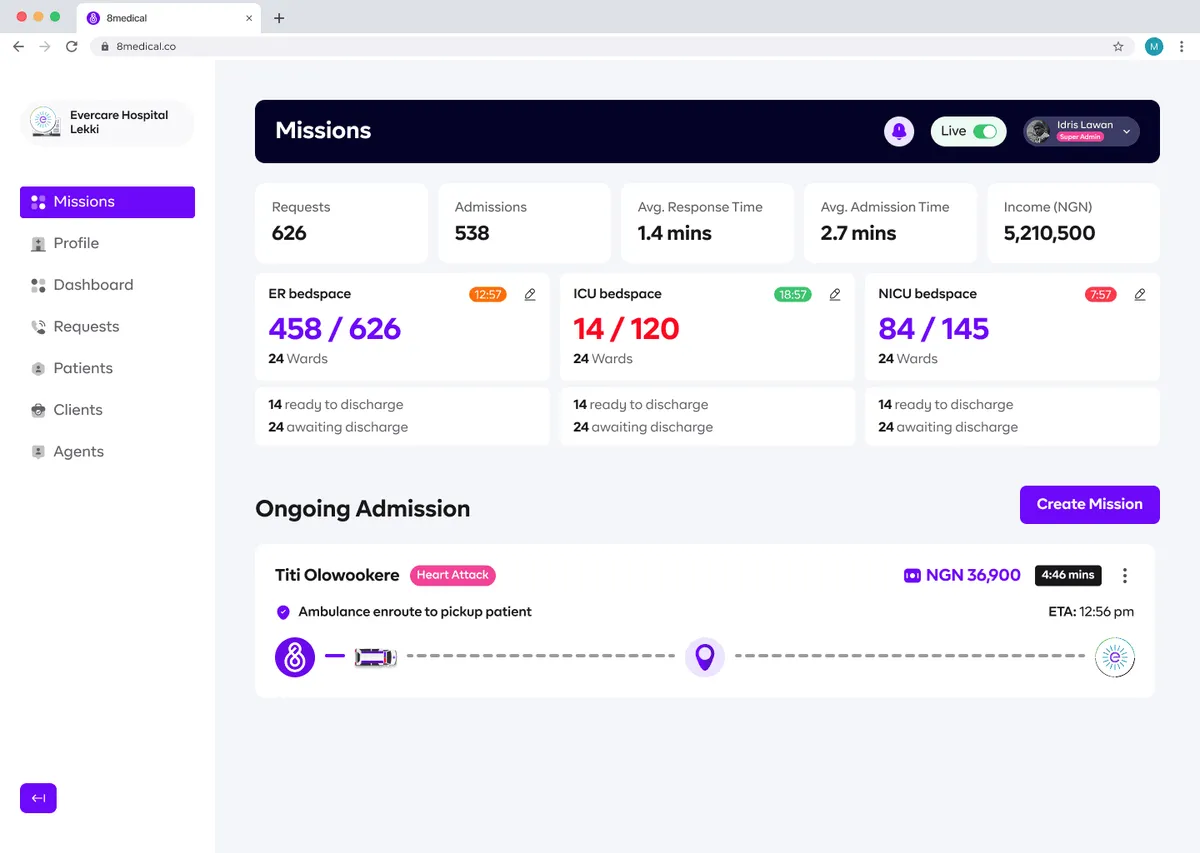1200x853 pixels.
Task: Click the destination hospital icon on route
Action: [x=1115, y=657]
